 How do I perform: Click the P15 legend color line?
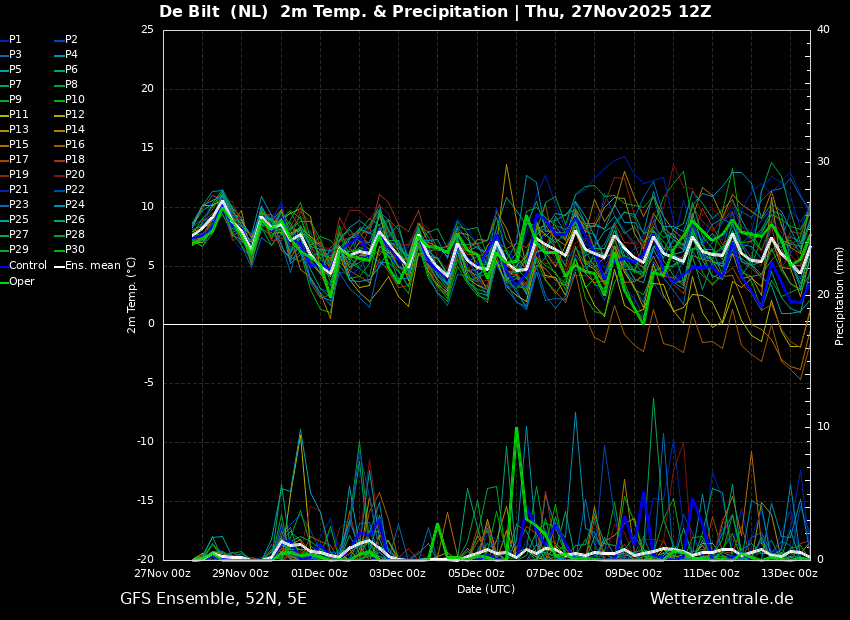(4, 145)
